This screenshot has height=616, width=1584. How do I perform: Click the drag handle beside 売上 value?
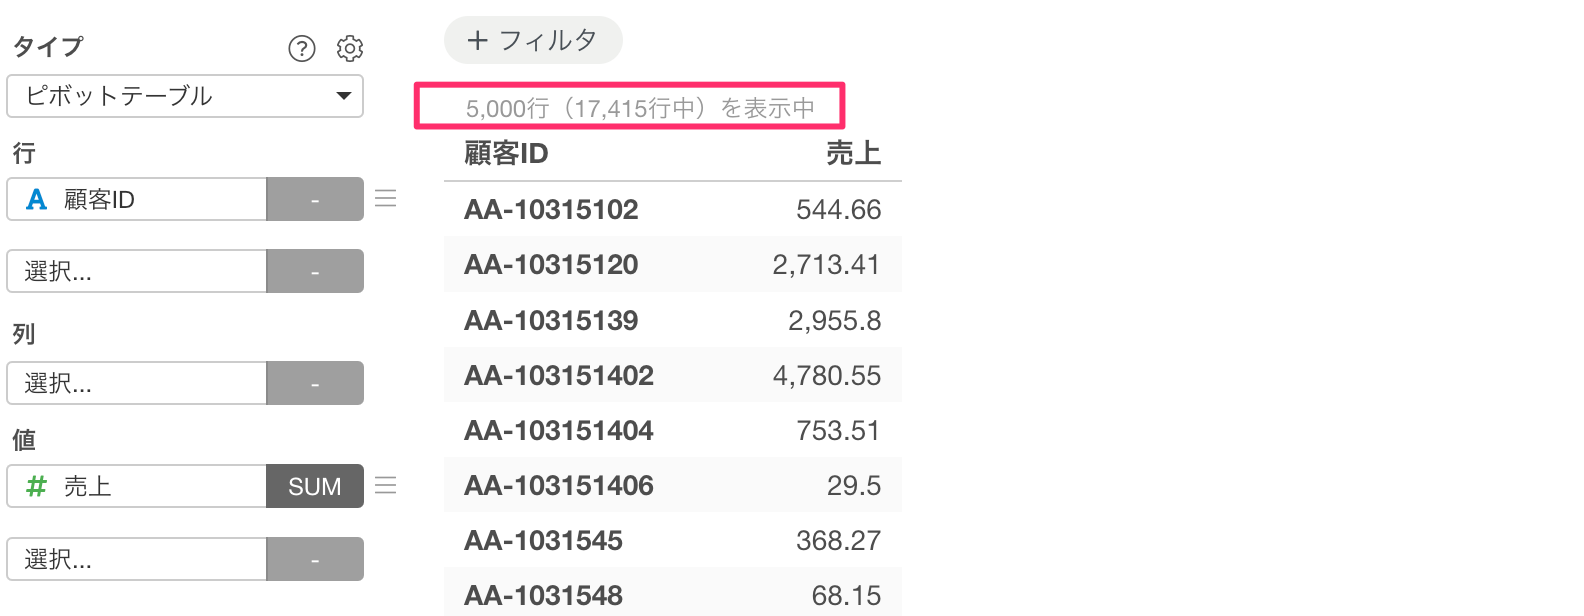(386, 486)
